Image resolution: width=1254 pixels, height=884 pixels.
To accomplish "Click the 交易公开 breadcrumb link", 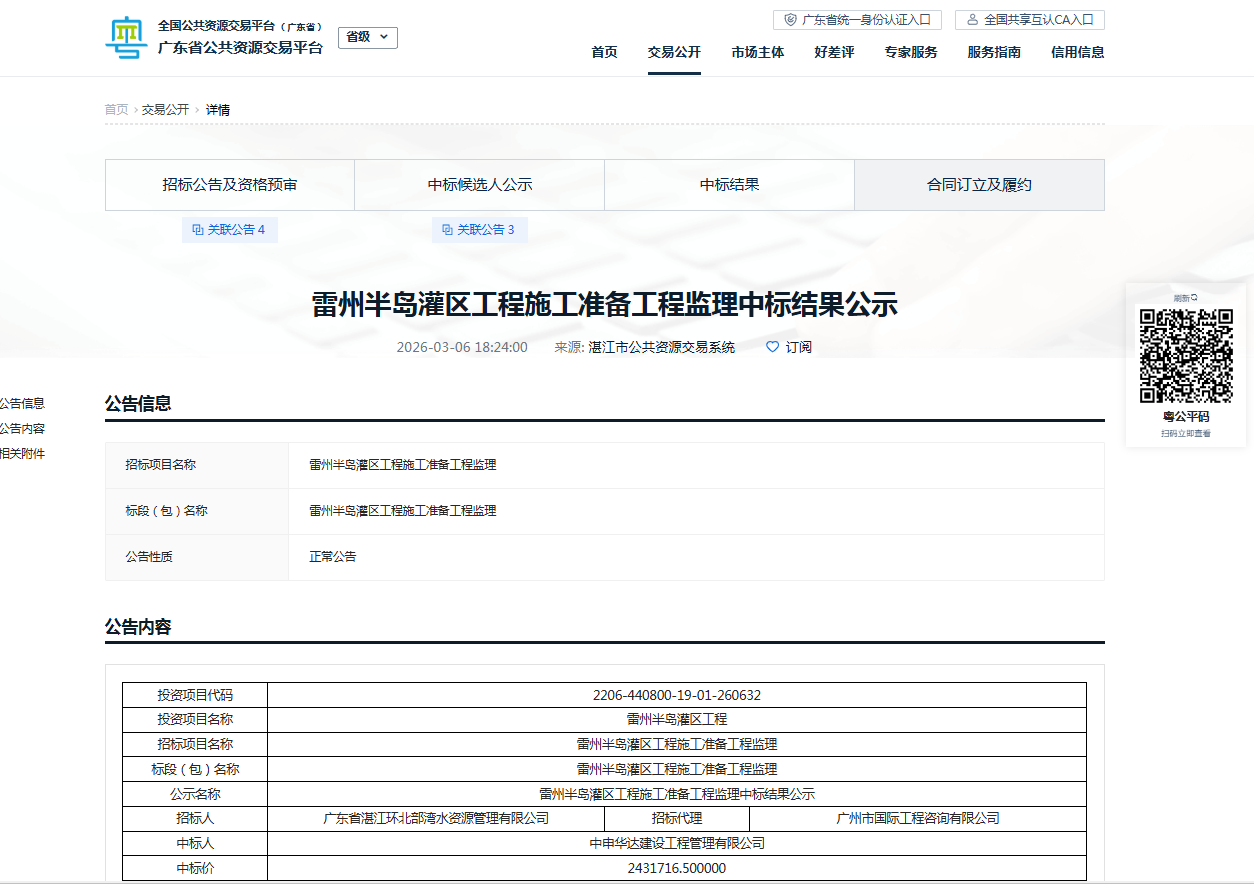I will click(x=165, y=110).
